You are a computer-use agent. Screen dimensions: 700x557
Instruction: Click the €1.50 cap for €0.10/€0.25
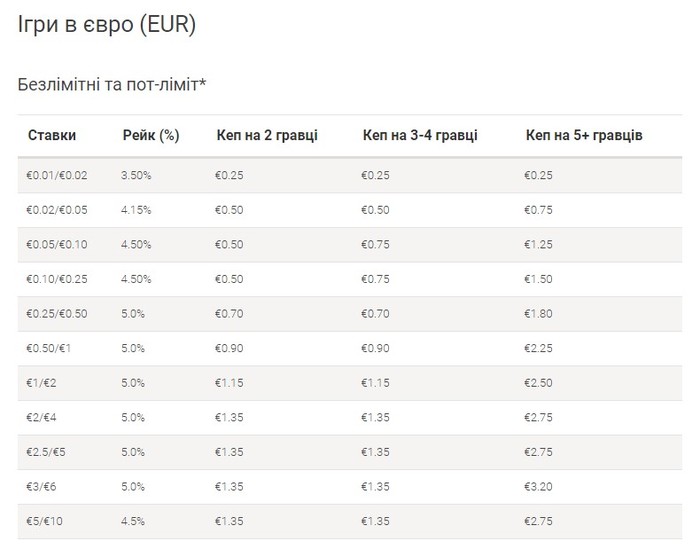coord(538,279)
